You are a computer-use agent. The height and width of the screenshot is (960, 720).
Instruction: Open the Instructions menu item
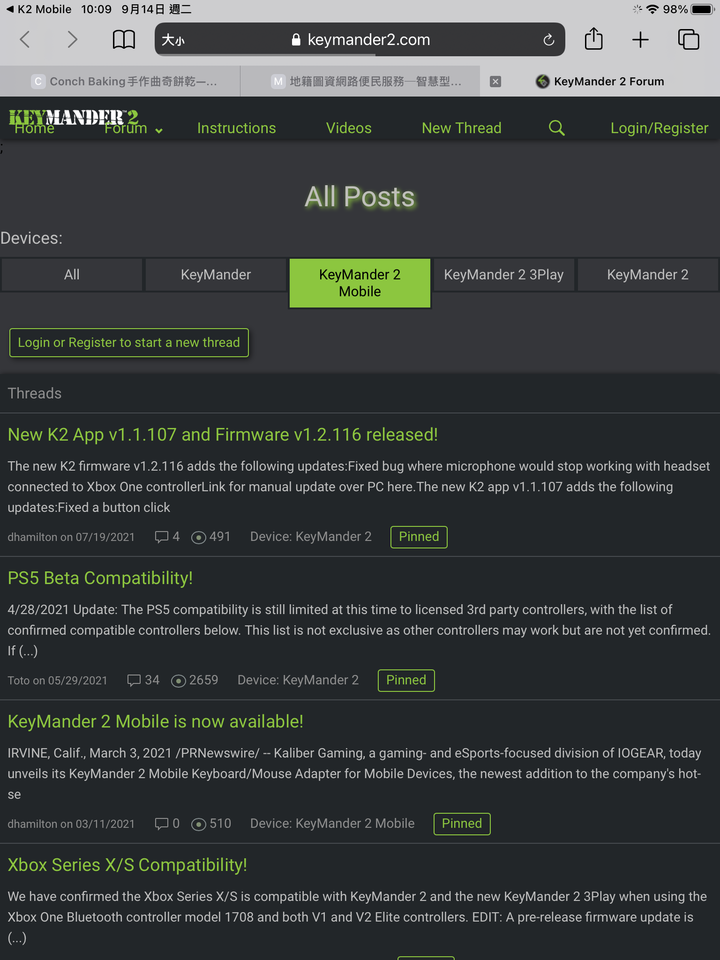pos(236,128)
